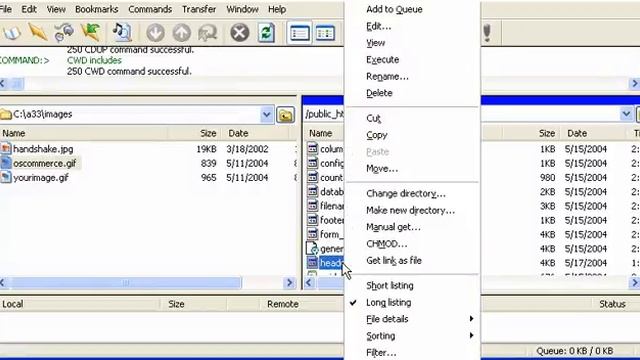Click the disconnect toolbar icon
This screenshot has height=360, width=640.
pyautogui.click(x=64, y=33)
